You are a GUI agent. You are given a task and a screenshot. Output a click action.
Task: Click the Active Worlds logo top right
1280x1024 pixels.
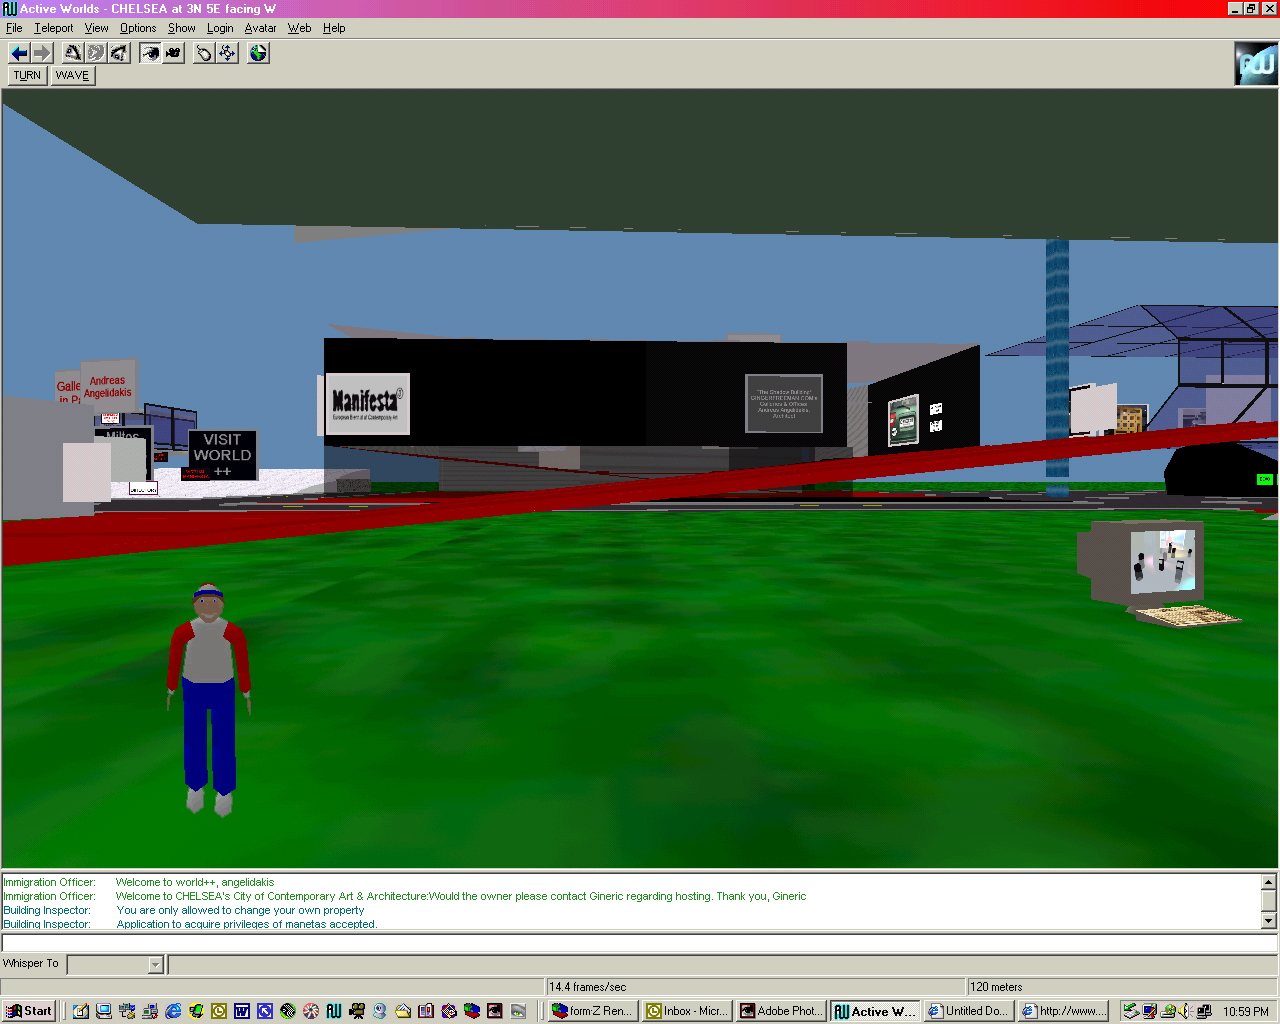point(1255,63)
